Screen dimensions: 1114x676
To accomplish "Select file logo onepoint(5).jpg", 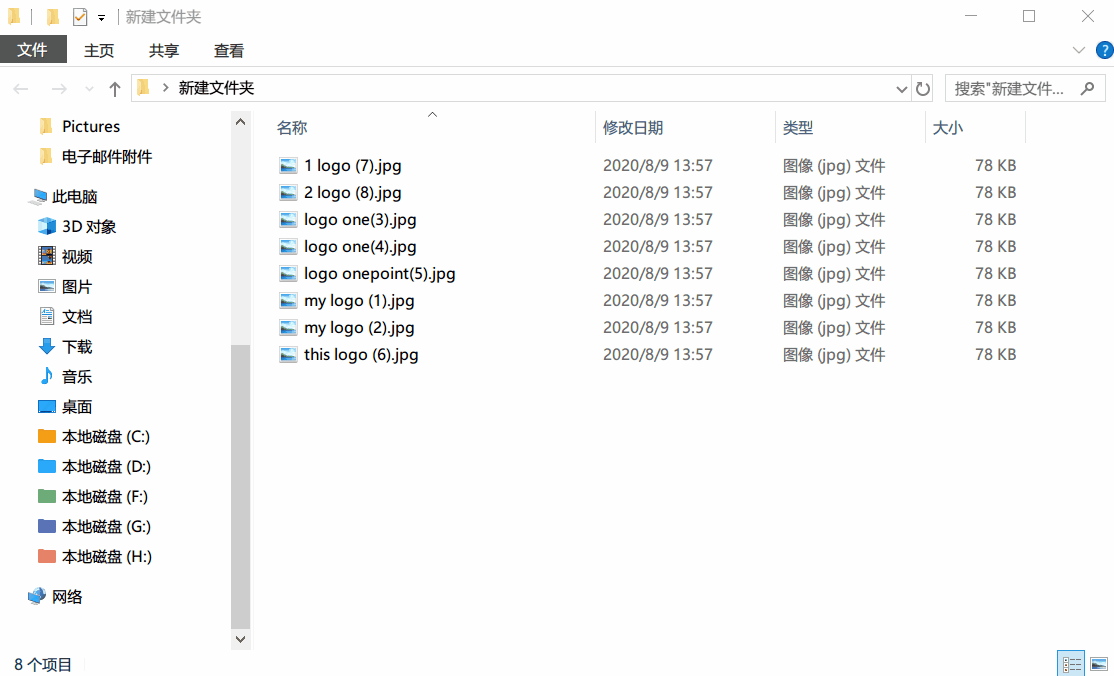I will click(379, 274).
